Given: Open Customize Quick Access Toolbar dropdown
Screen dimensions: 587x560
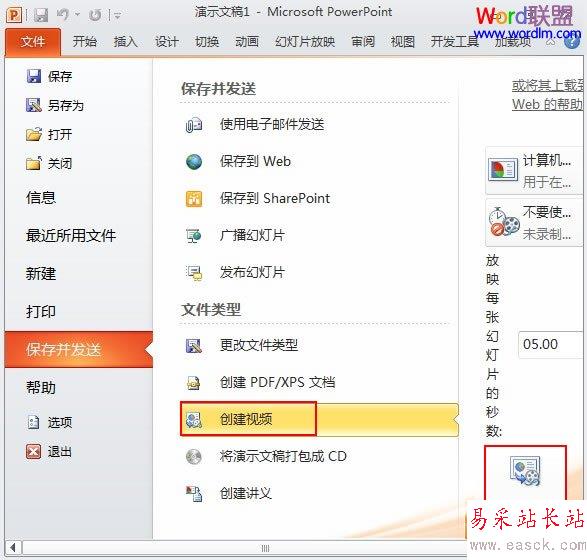Looking at the screenshot, I should coord(118,15).
